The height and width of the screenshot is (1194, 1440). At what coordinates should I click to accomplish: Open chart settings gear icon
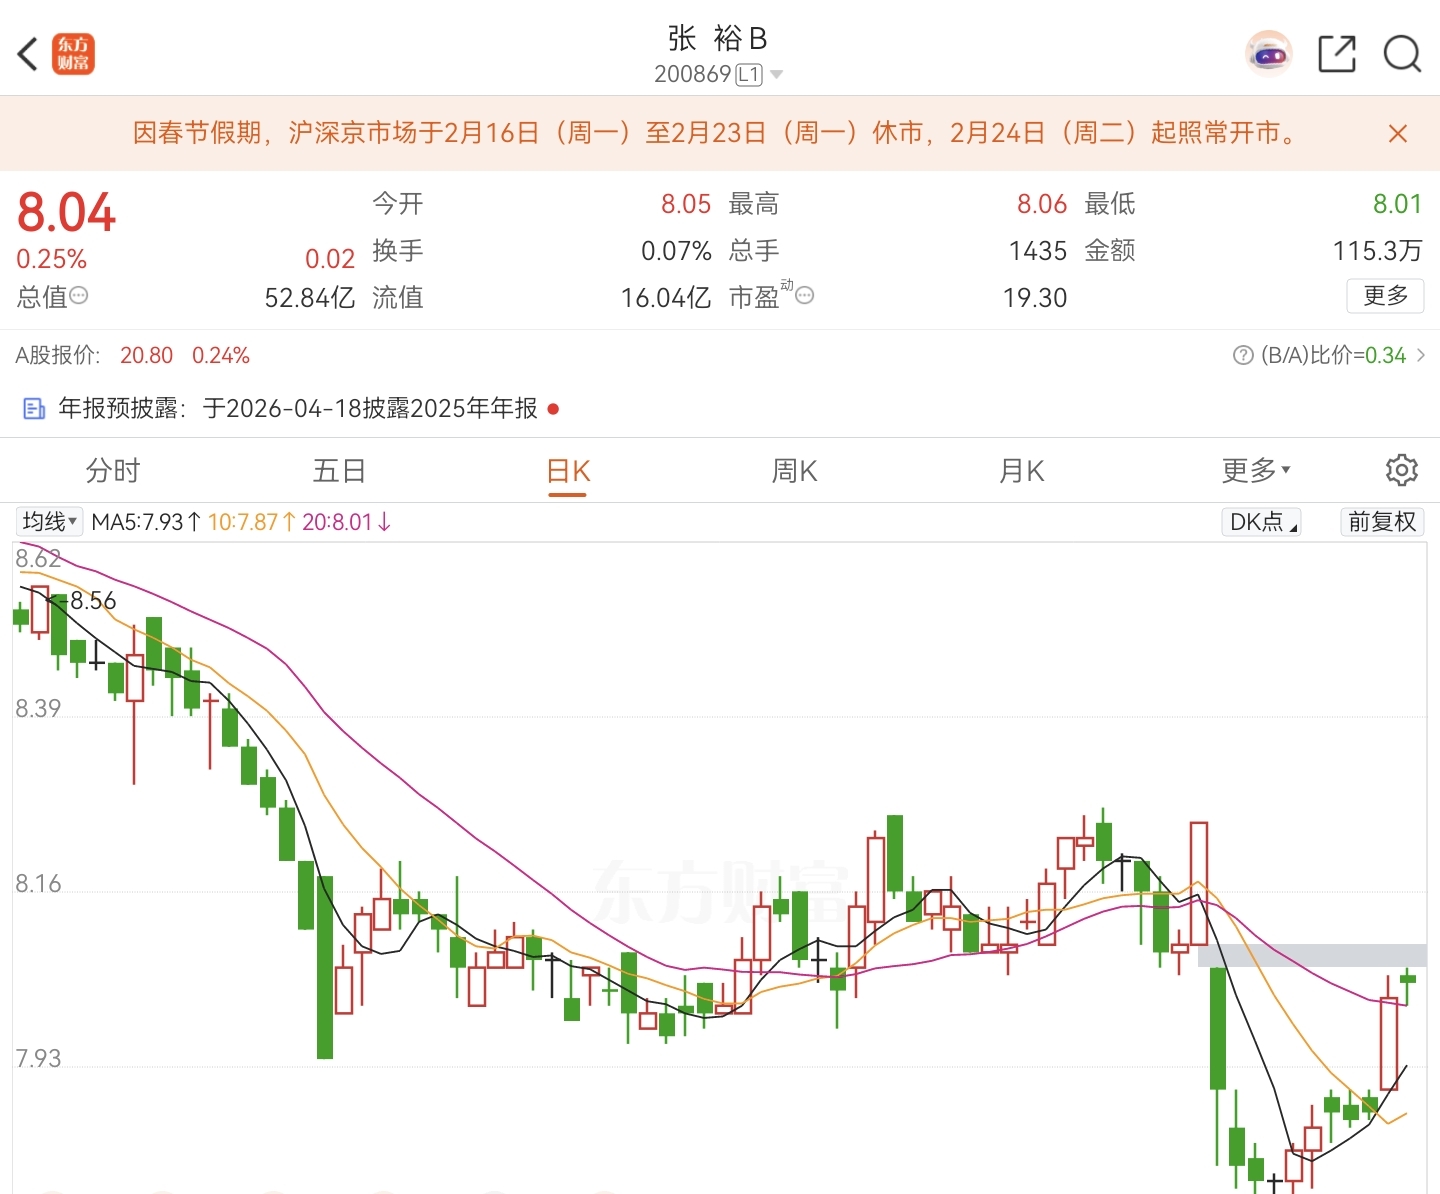(x=1401, y=470)
